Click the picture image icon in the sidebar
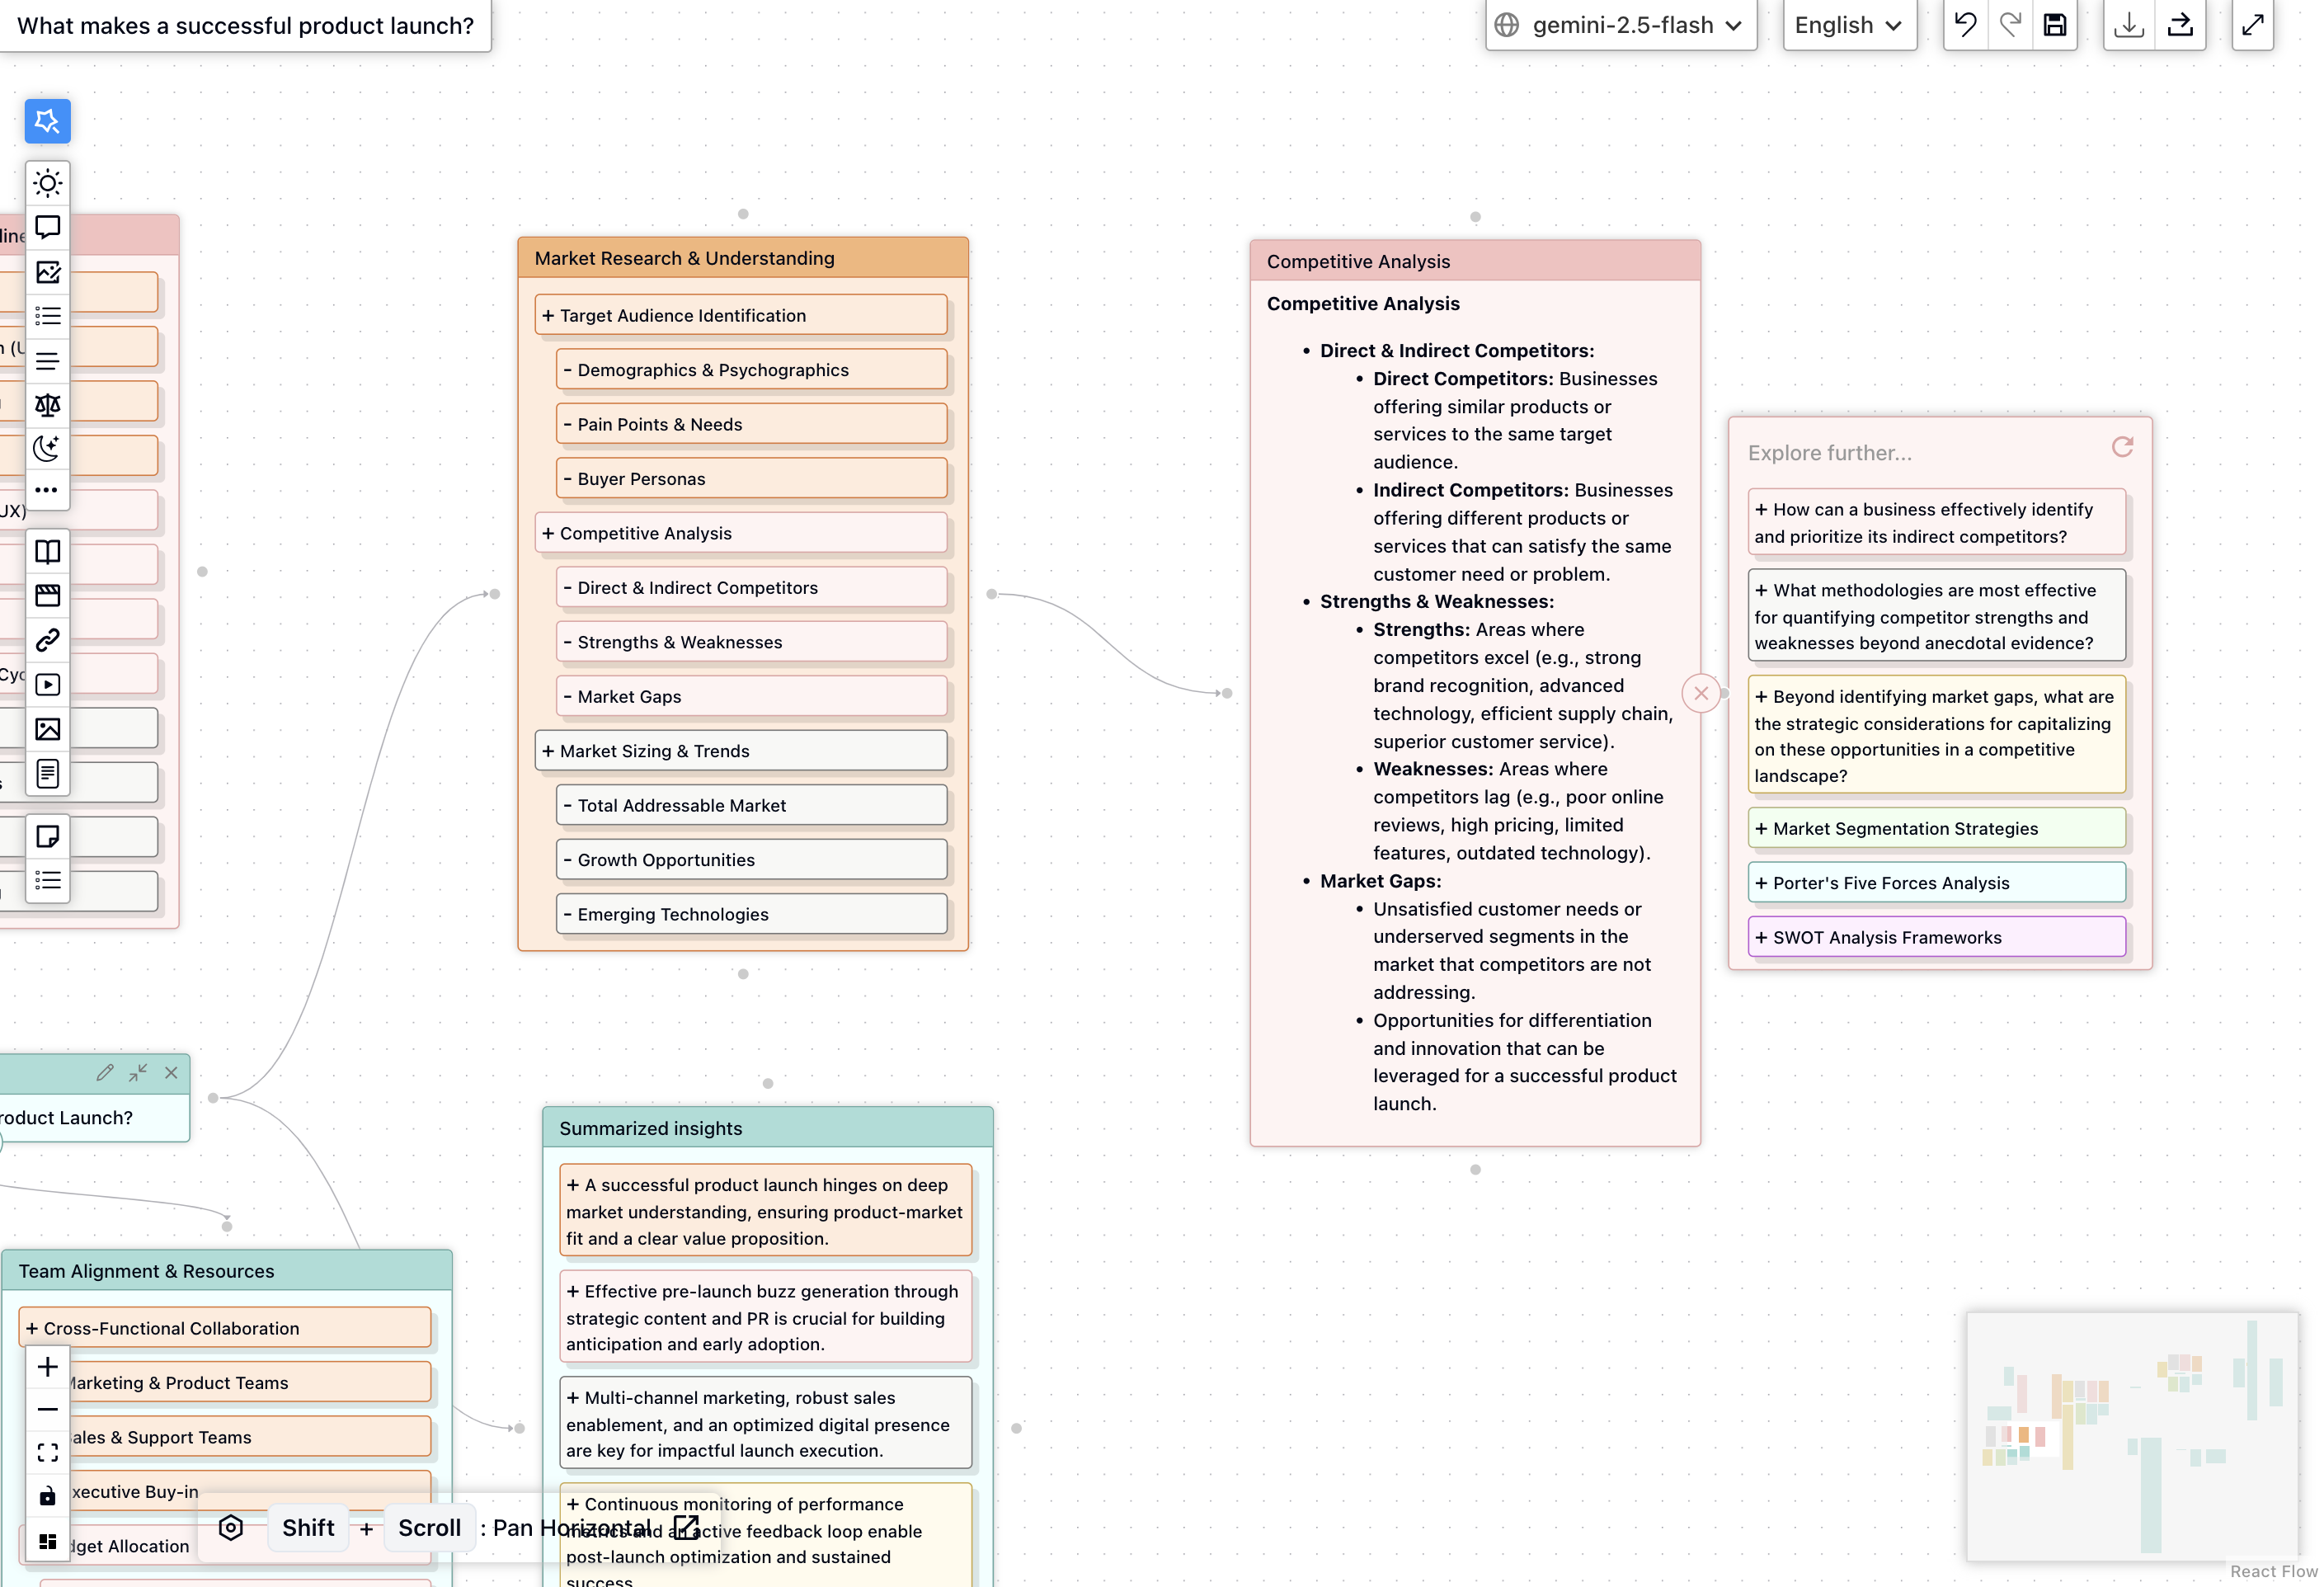Screen dimensions: 2324x1587 47,729
